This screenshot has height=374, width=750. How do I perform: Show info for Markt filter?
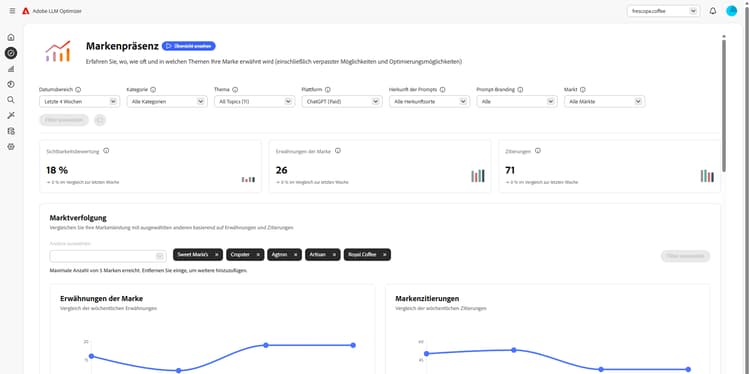(x=583, y=89)
